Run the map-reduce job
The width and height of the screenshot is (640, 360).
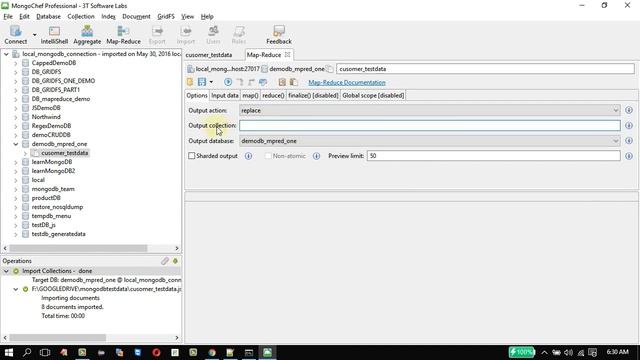228,82
